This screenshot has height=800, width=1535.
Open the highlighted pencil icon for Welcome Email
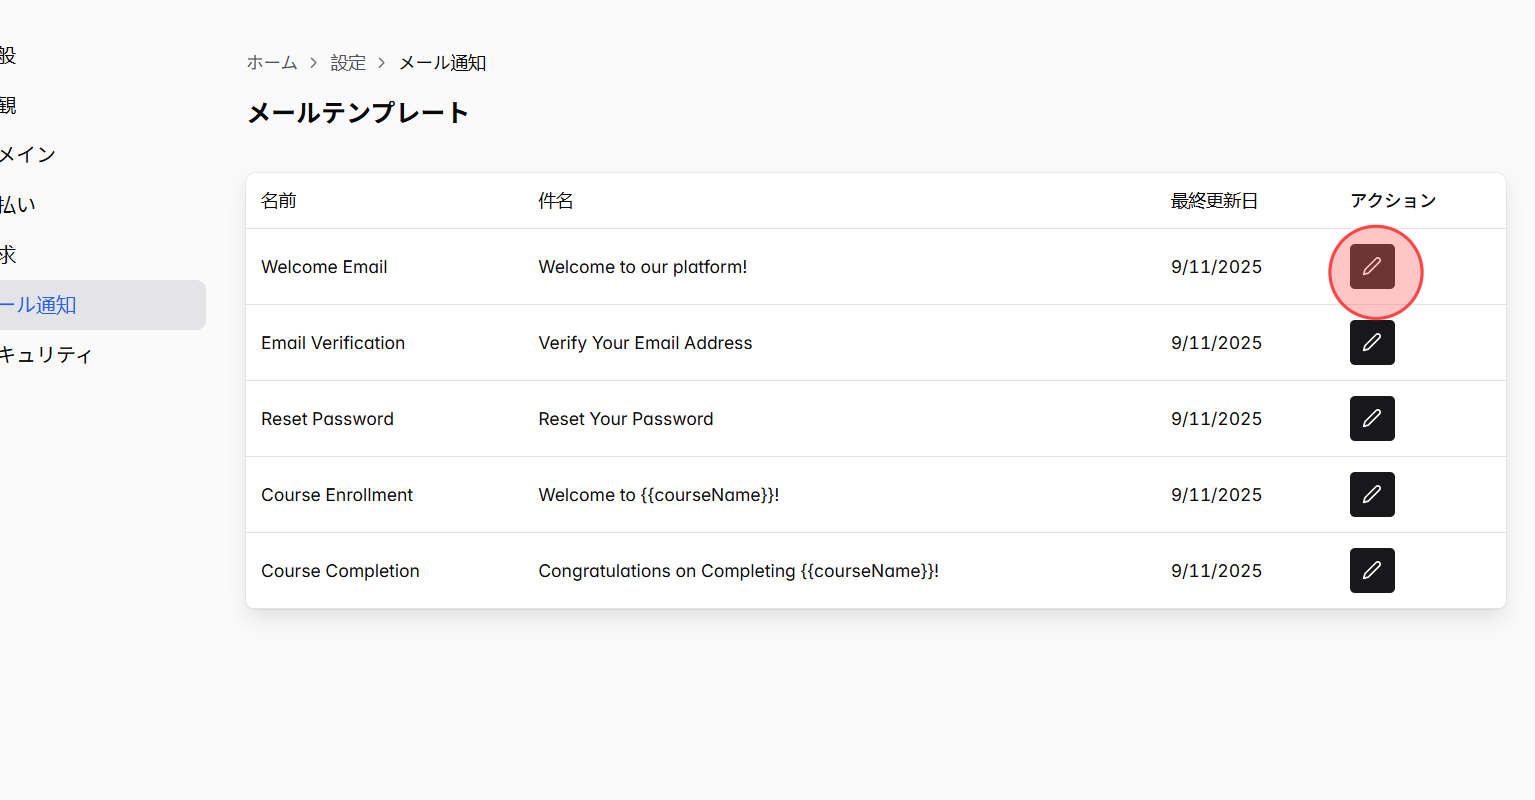pos(1372,266)
